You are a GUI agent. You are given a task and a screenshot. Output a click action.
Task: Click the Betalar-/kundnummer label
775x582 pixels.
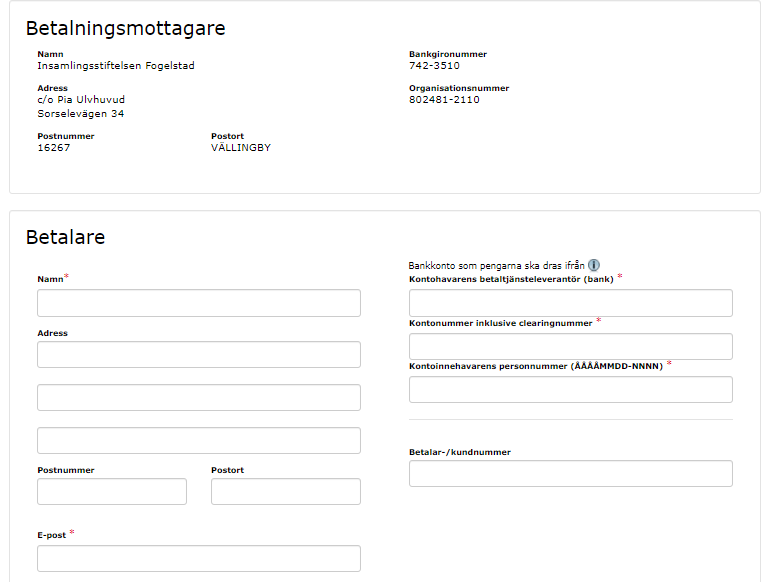pos(460,452)
